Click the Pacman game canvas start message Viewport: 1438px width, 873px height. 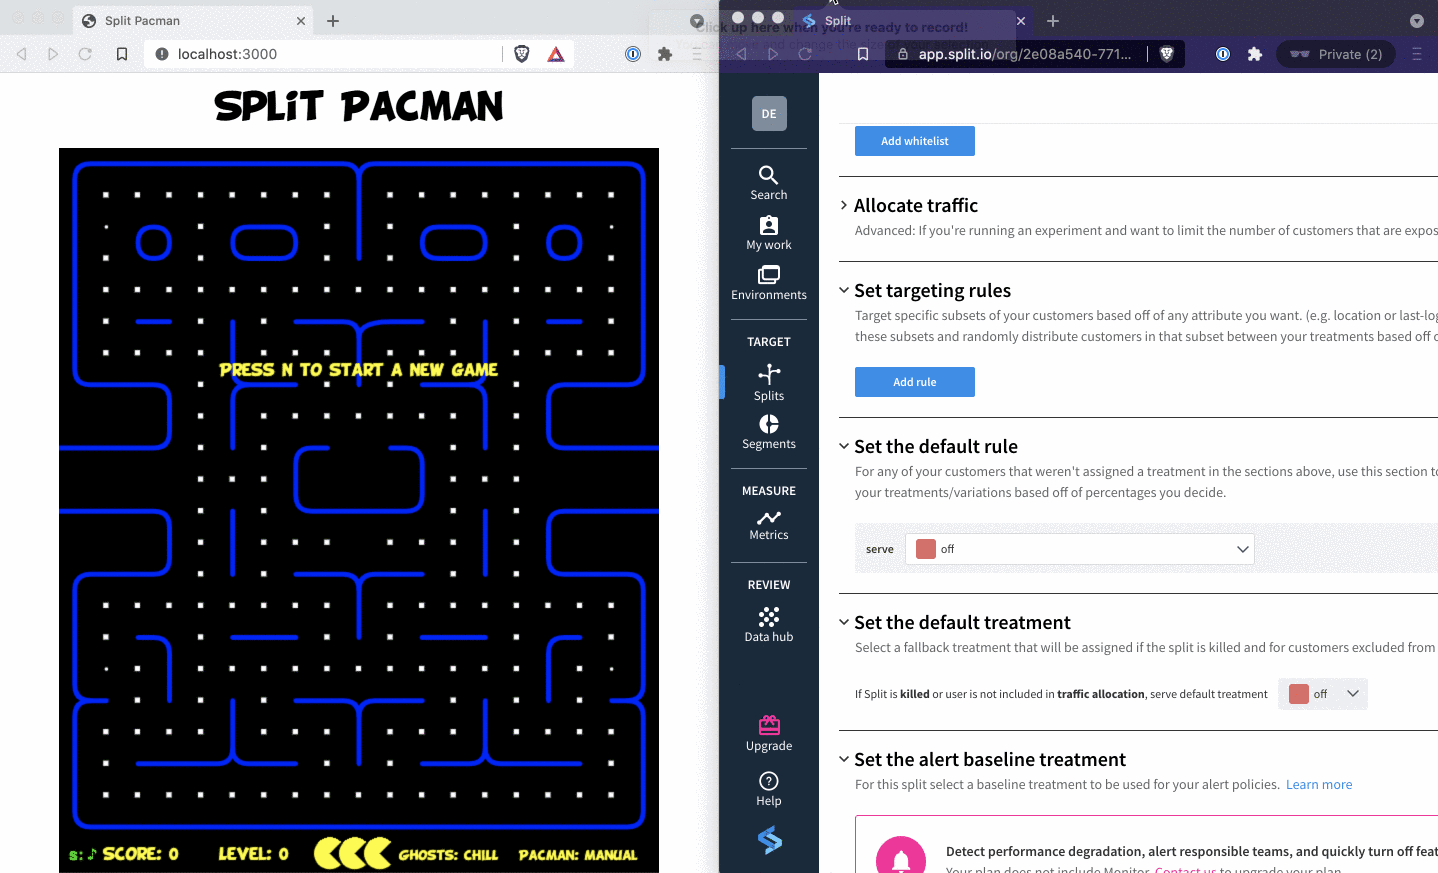point(358,370)
